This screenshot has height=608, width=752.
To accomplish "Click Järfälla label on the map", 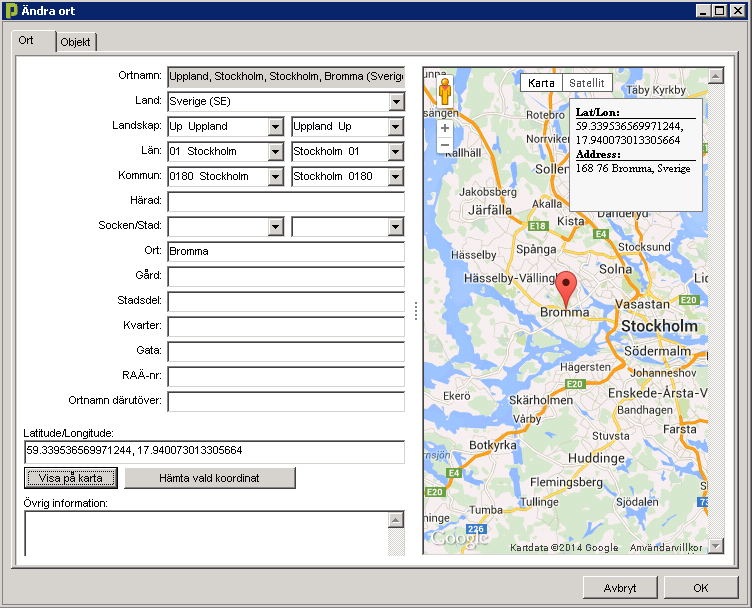I will point(490,210).
